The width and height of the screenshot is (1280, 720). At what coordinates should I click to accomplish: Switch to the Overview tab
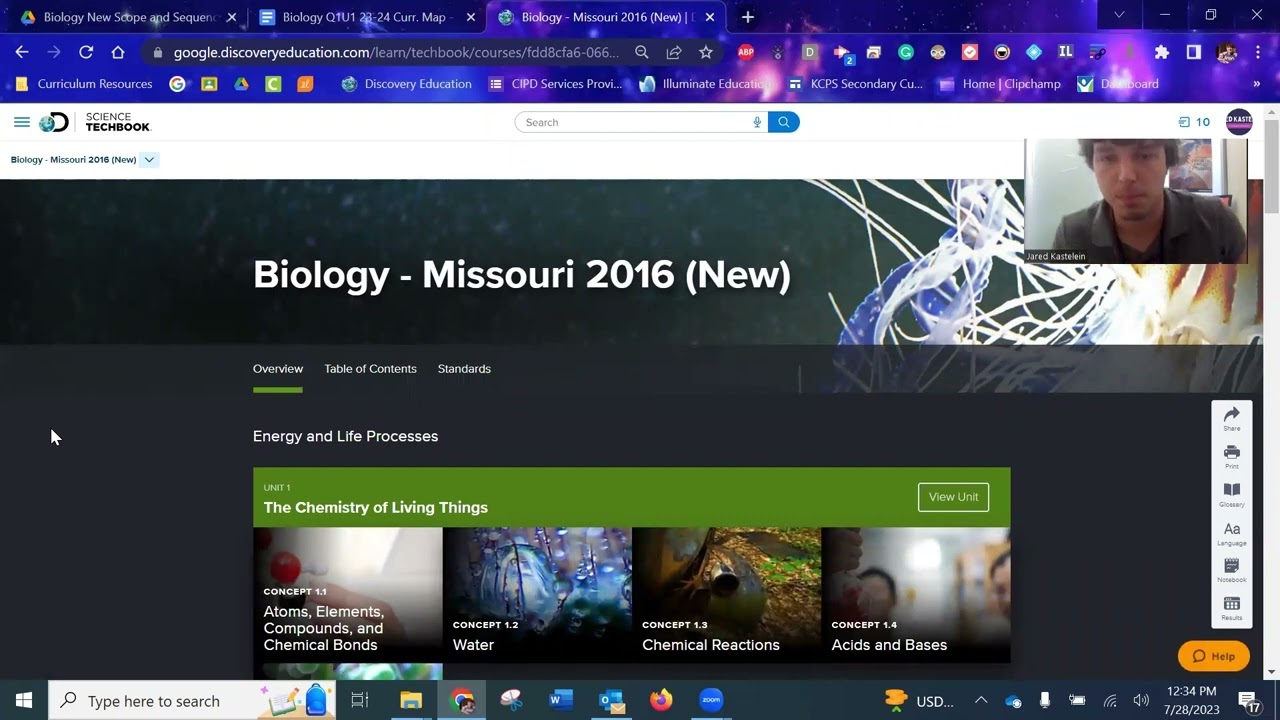[x=278, y=369]
